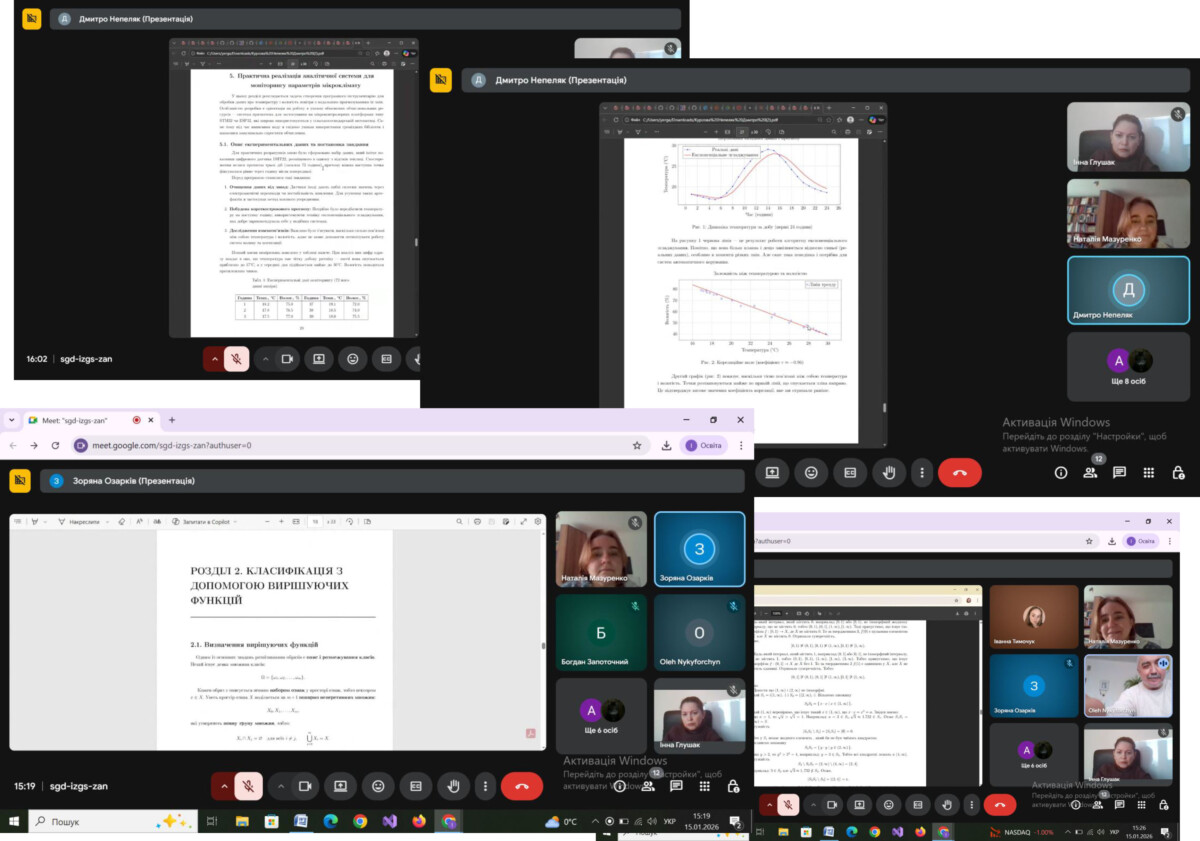Screen dimensions: 1200x841
Task: Send an emoji reaction in the 16:02 meeting
Action: coord(352,358)
